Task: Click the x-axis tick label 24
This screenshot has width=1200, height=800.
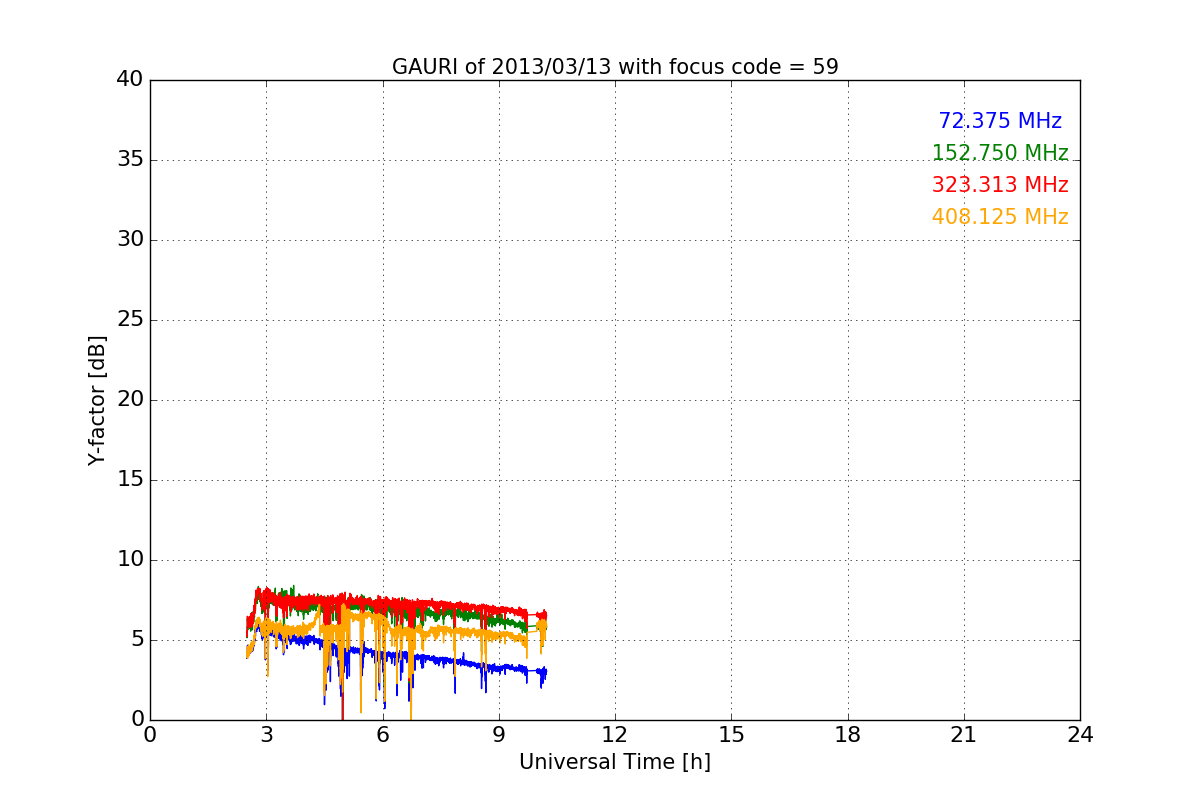Action: [x=1080, y=735]
